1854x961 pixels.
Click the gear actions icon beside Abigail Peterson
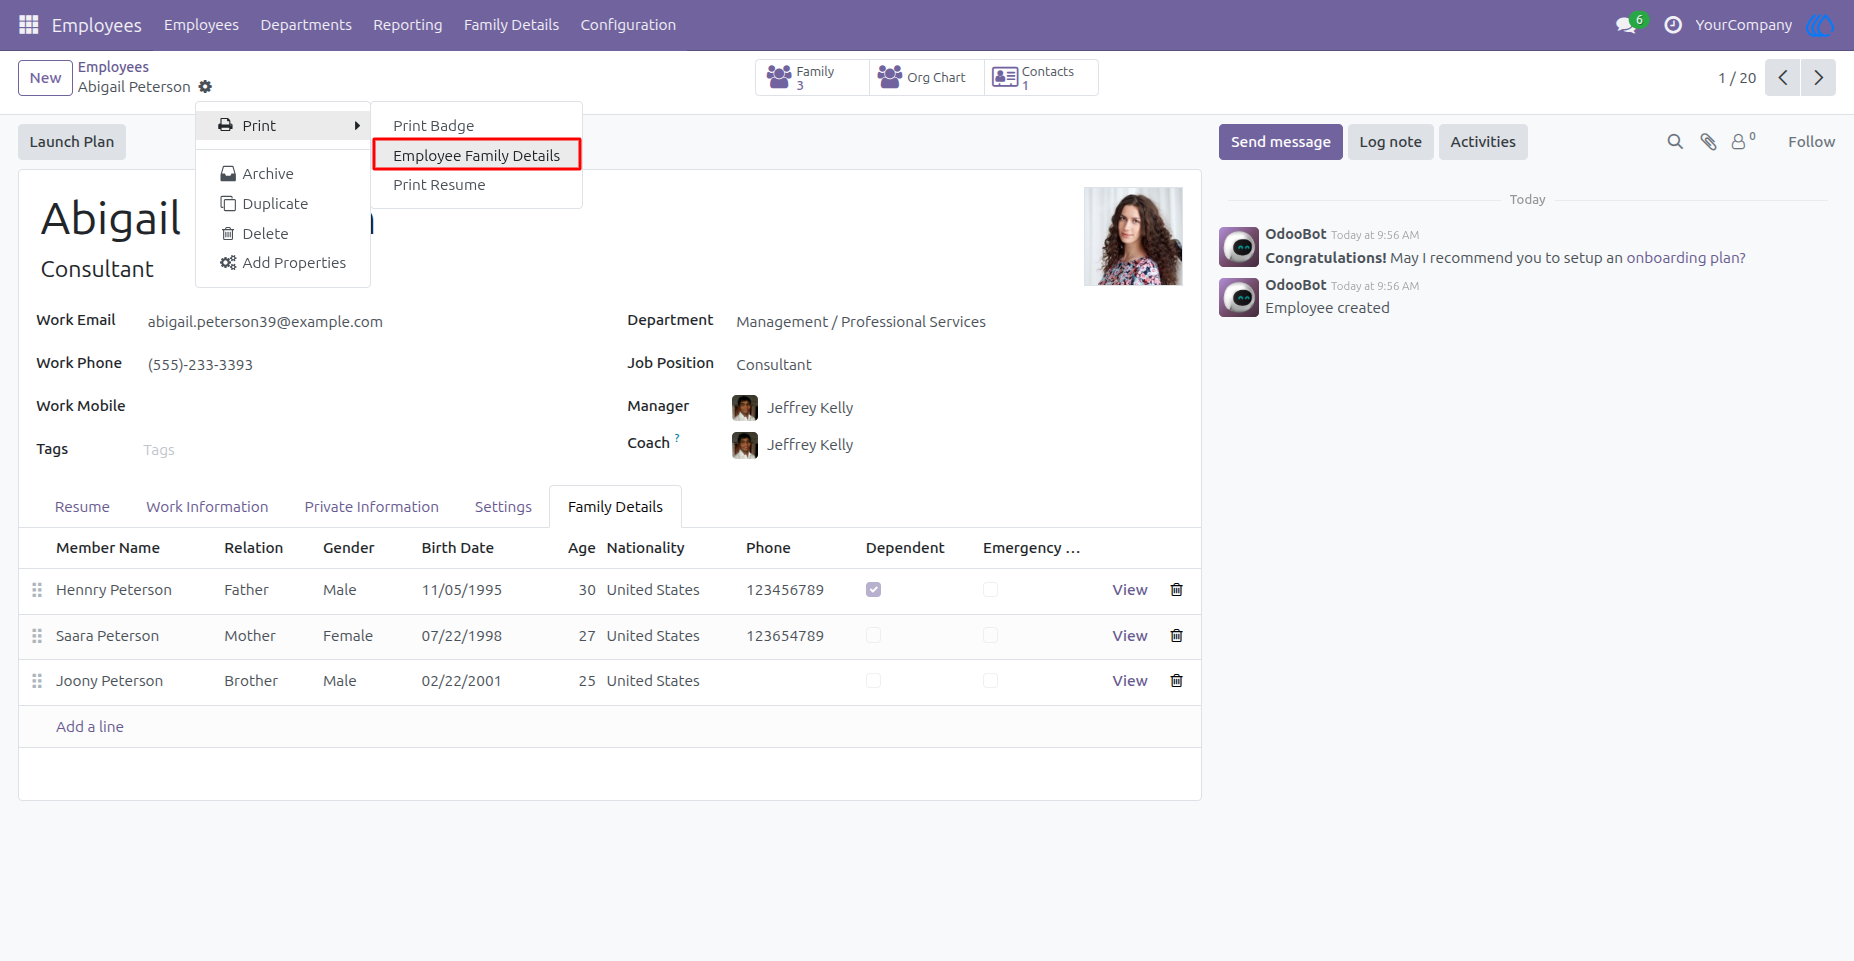pyautogui.click(x=205, y=87)
